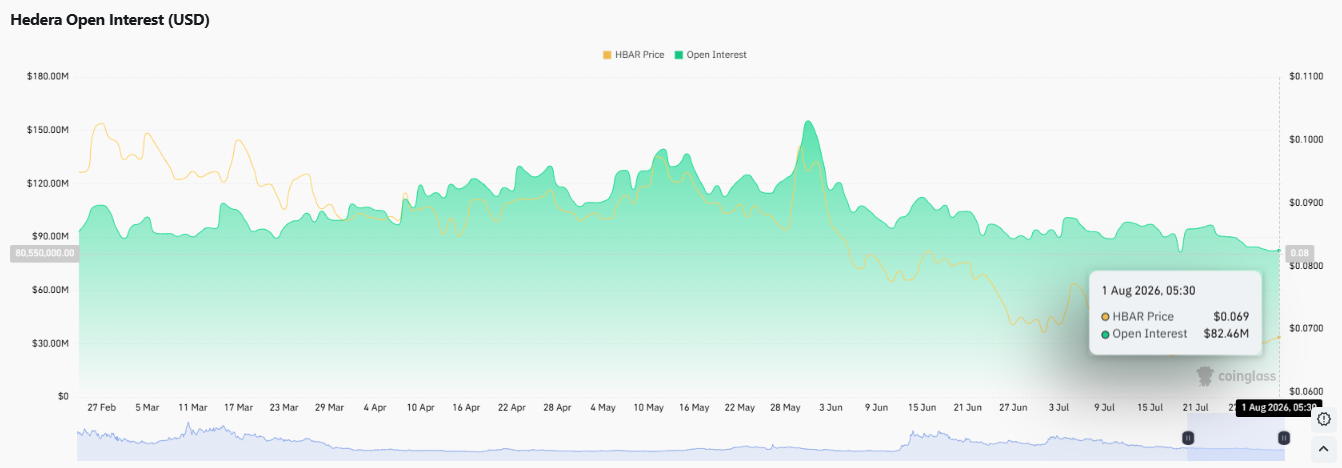Screen dimensions: 1342x468
Task: Open the report/alert badge icon
Action: [x=1323, y=419]
